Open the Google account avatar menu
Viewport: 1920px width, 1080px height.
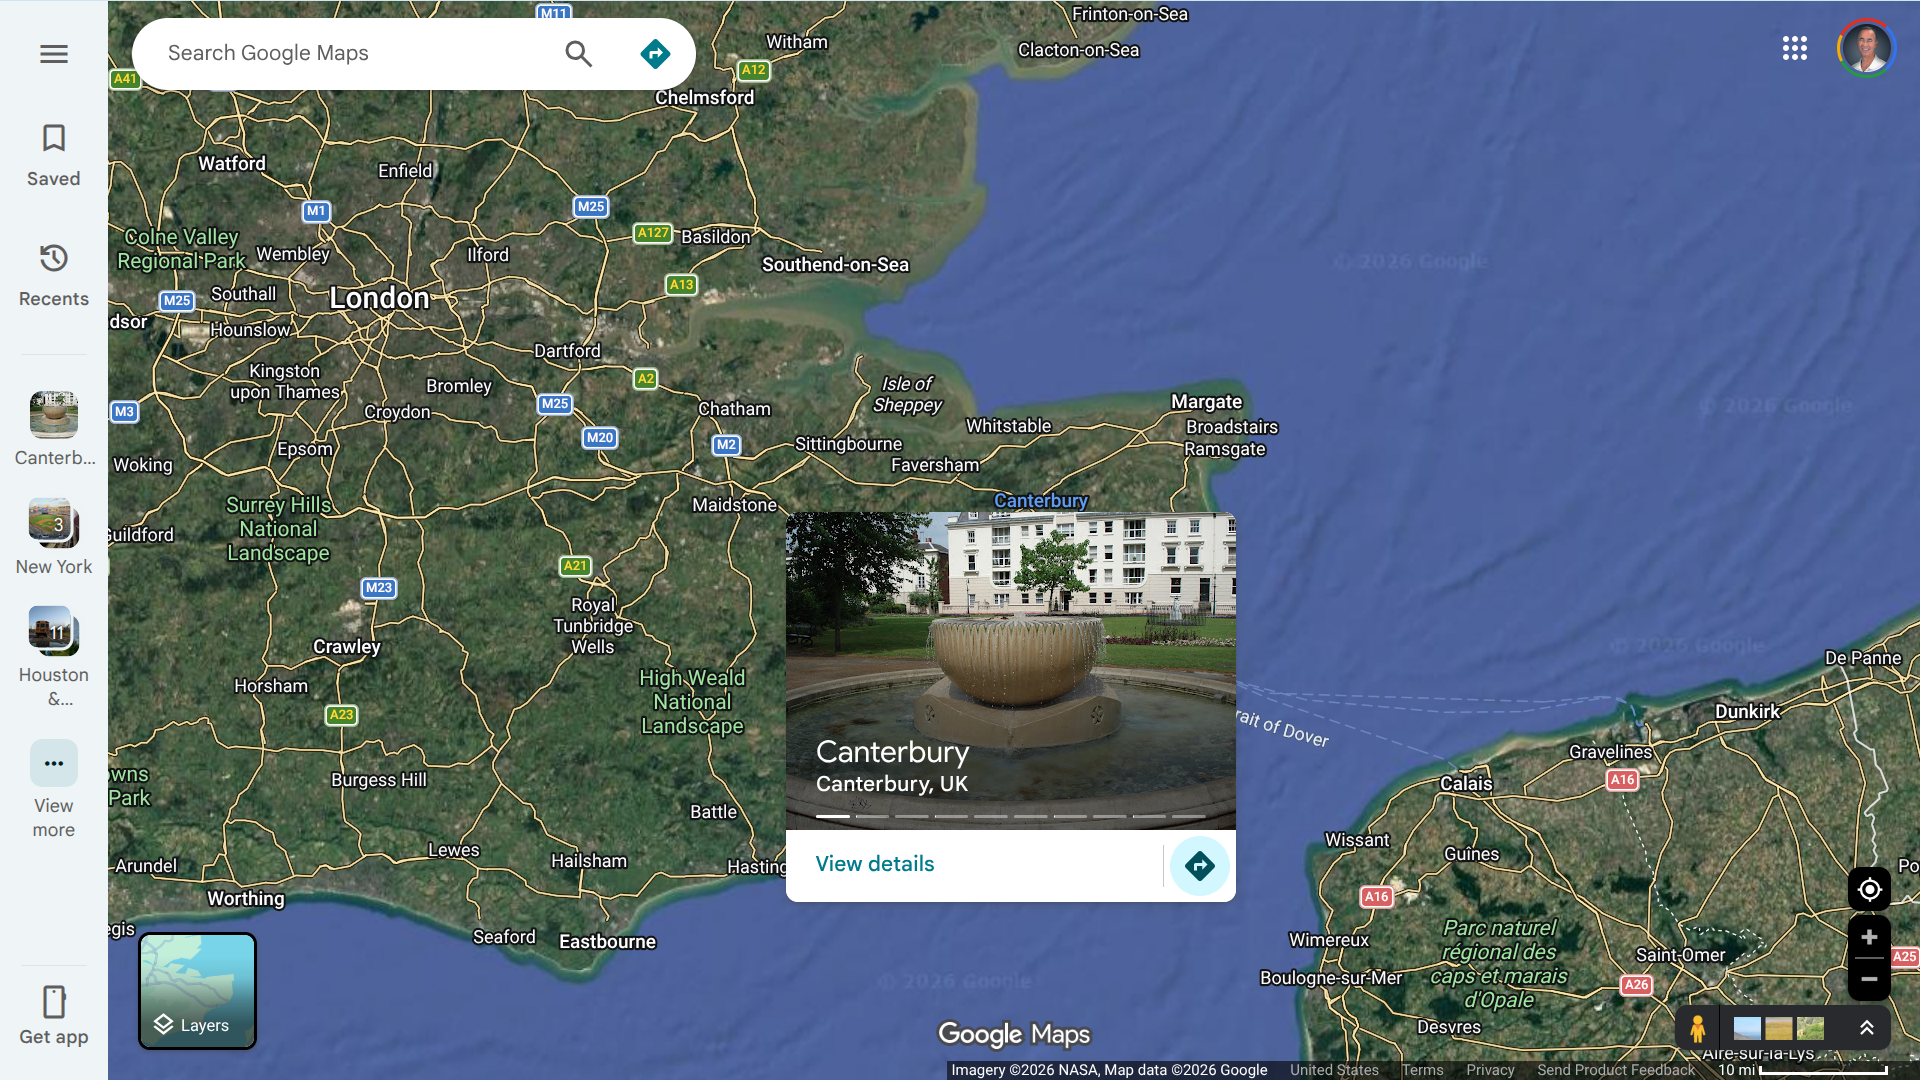[x=1866, y=48]
